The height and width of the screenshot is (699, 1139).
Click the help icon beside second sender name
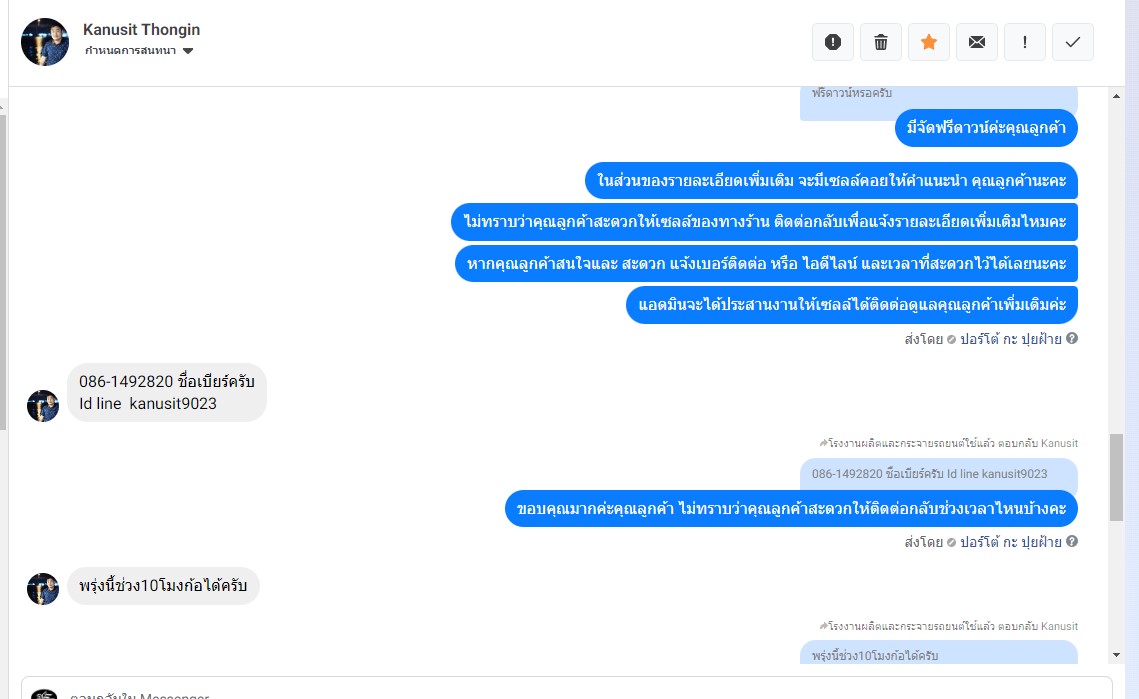(1072, 542)
